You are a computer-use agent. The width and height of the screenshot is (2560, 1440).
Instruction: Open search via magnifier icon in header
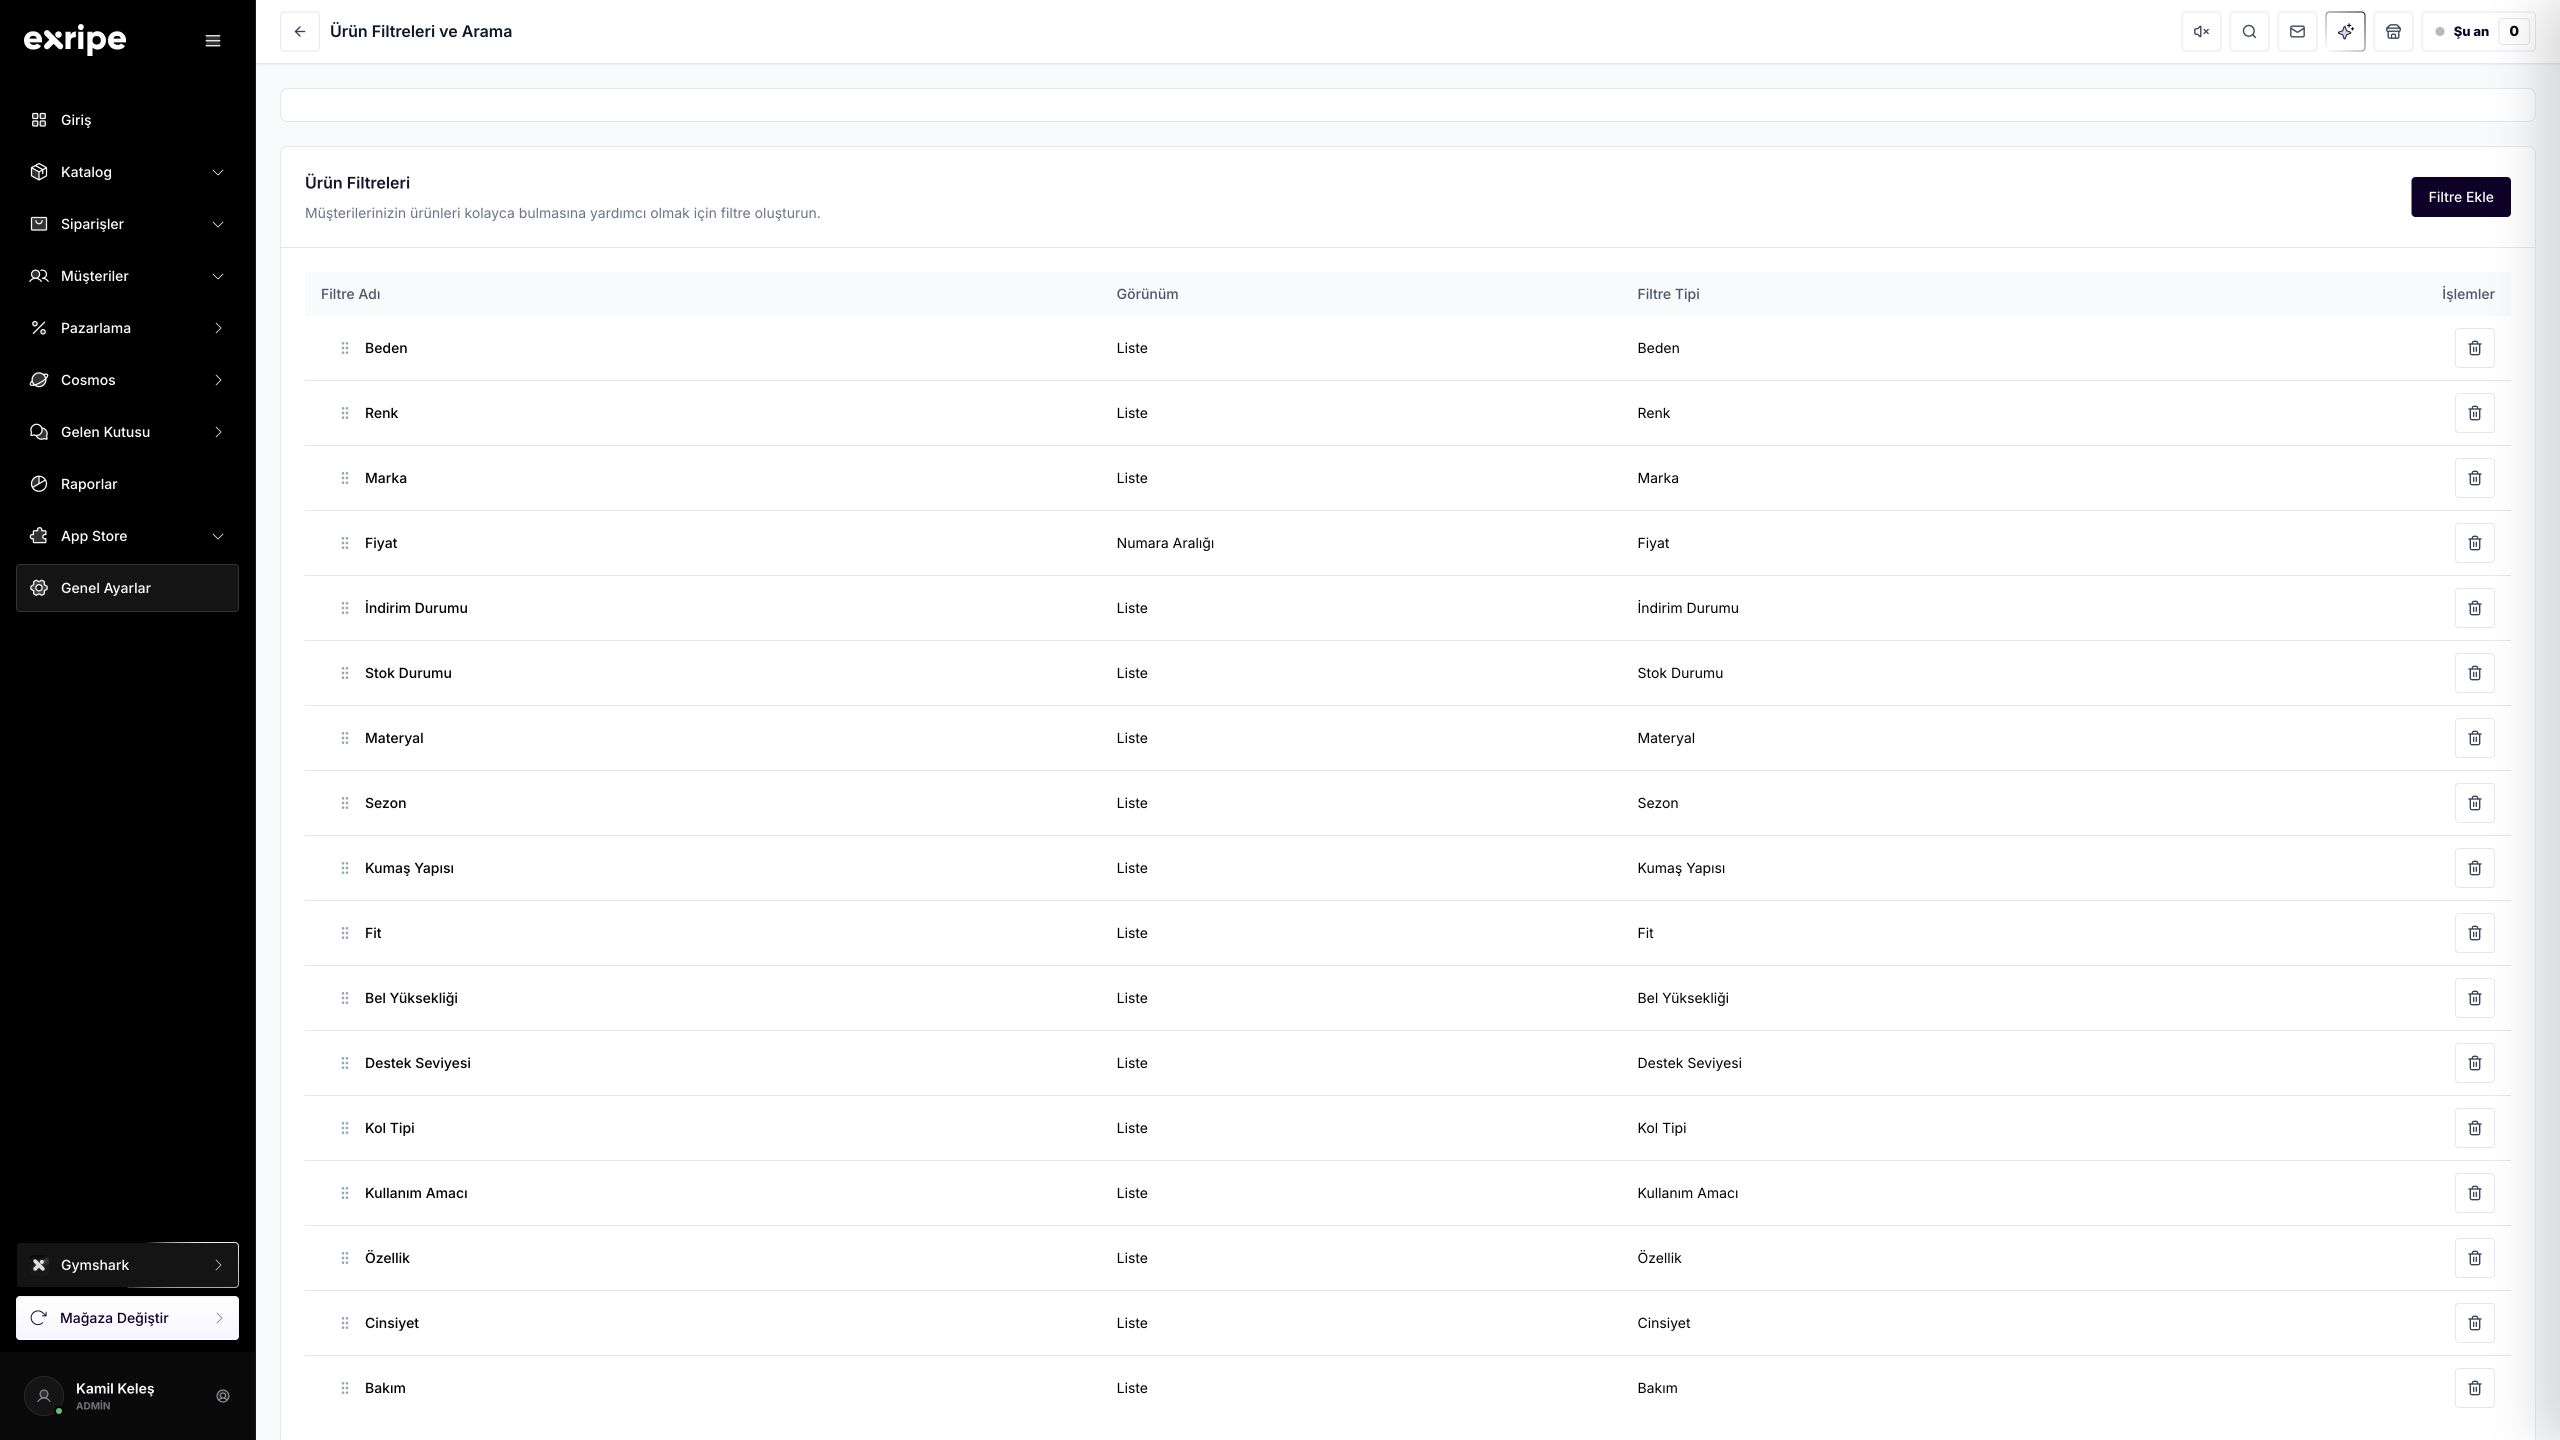[x=2249, y=32]
